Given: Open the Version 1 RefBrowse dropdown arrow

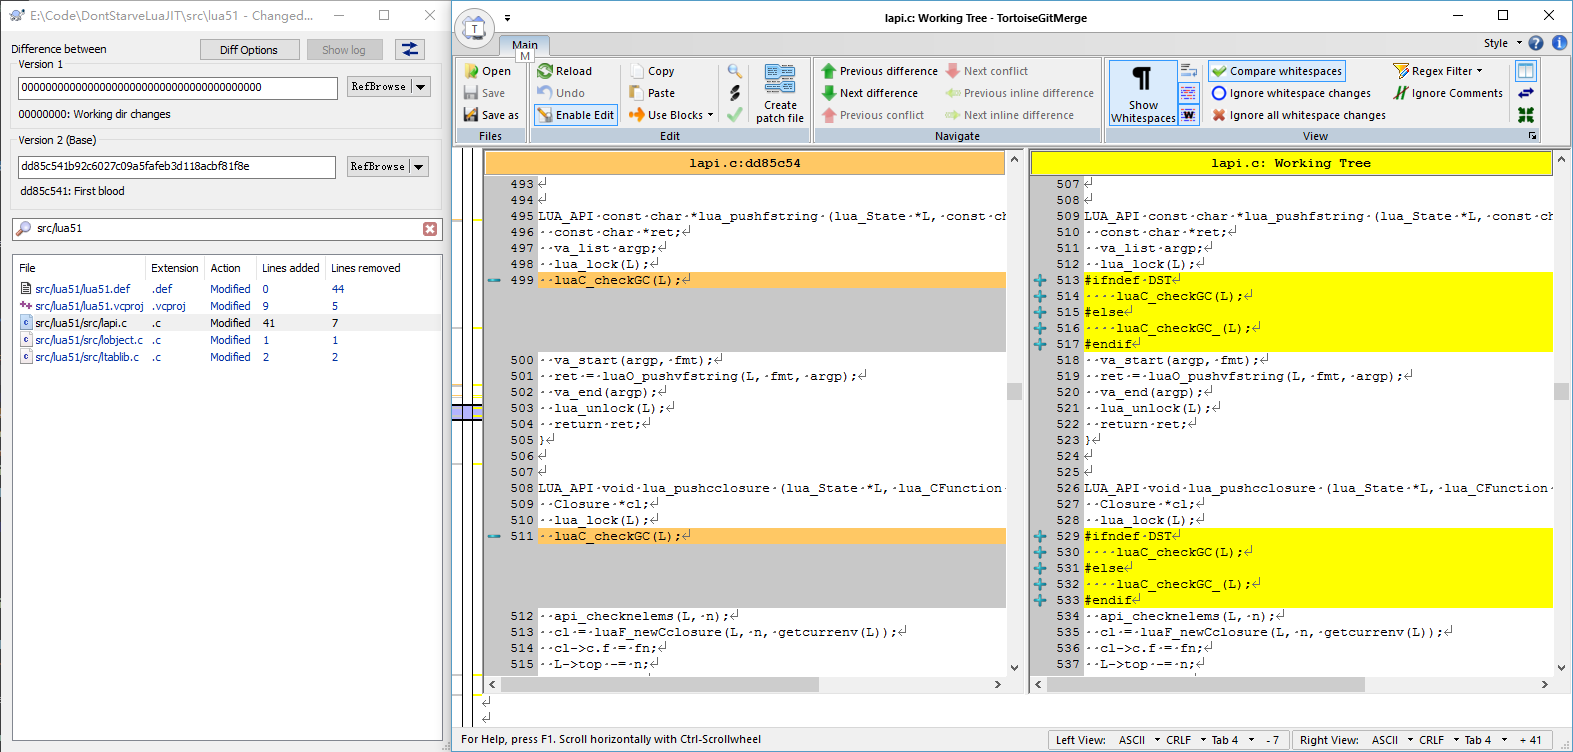Looking at the screenshot, I should coord(421,87).
